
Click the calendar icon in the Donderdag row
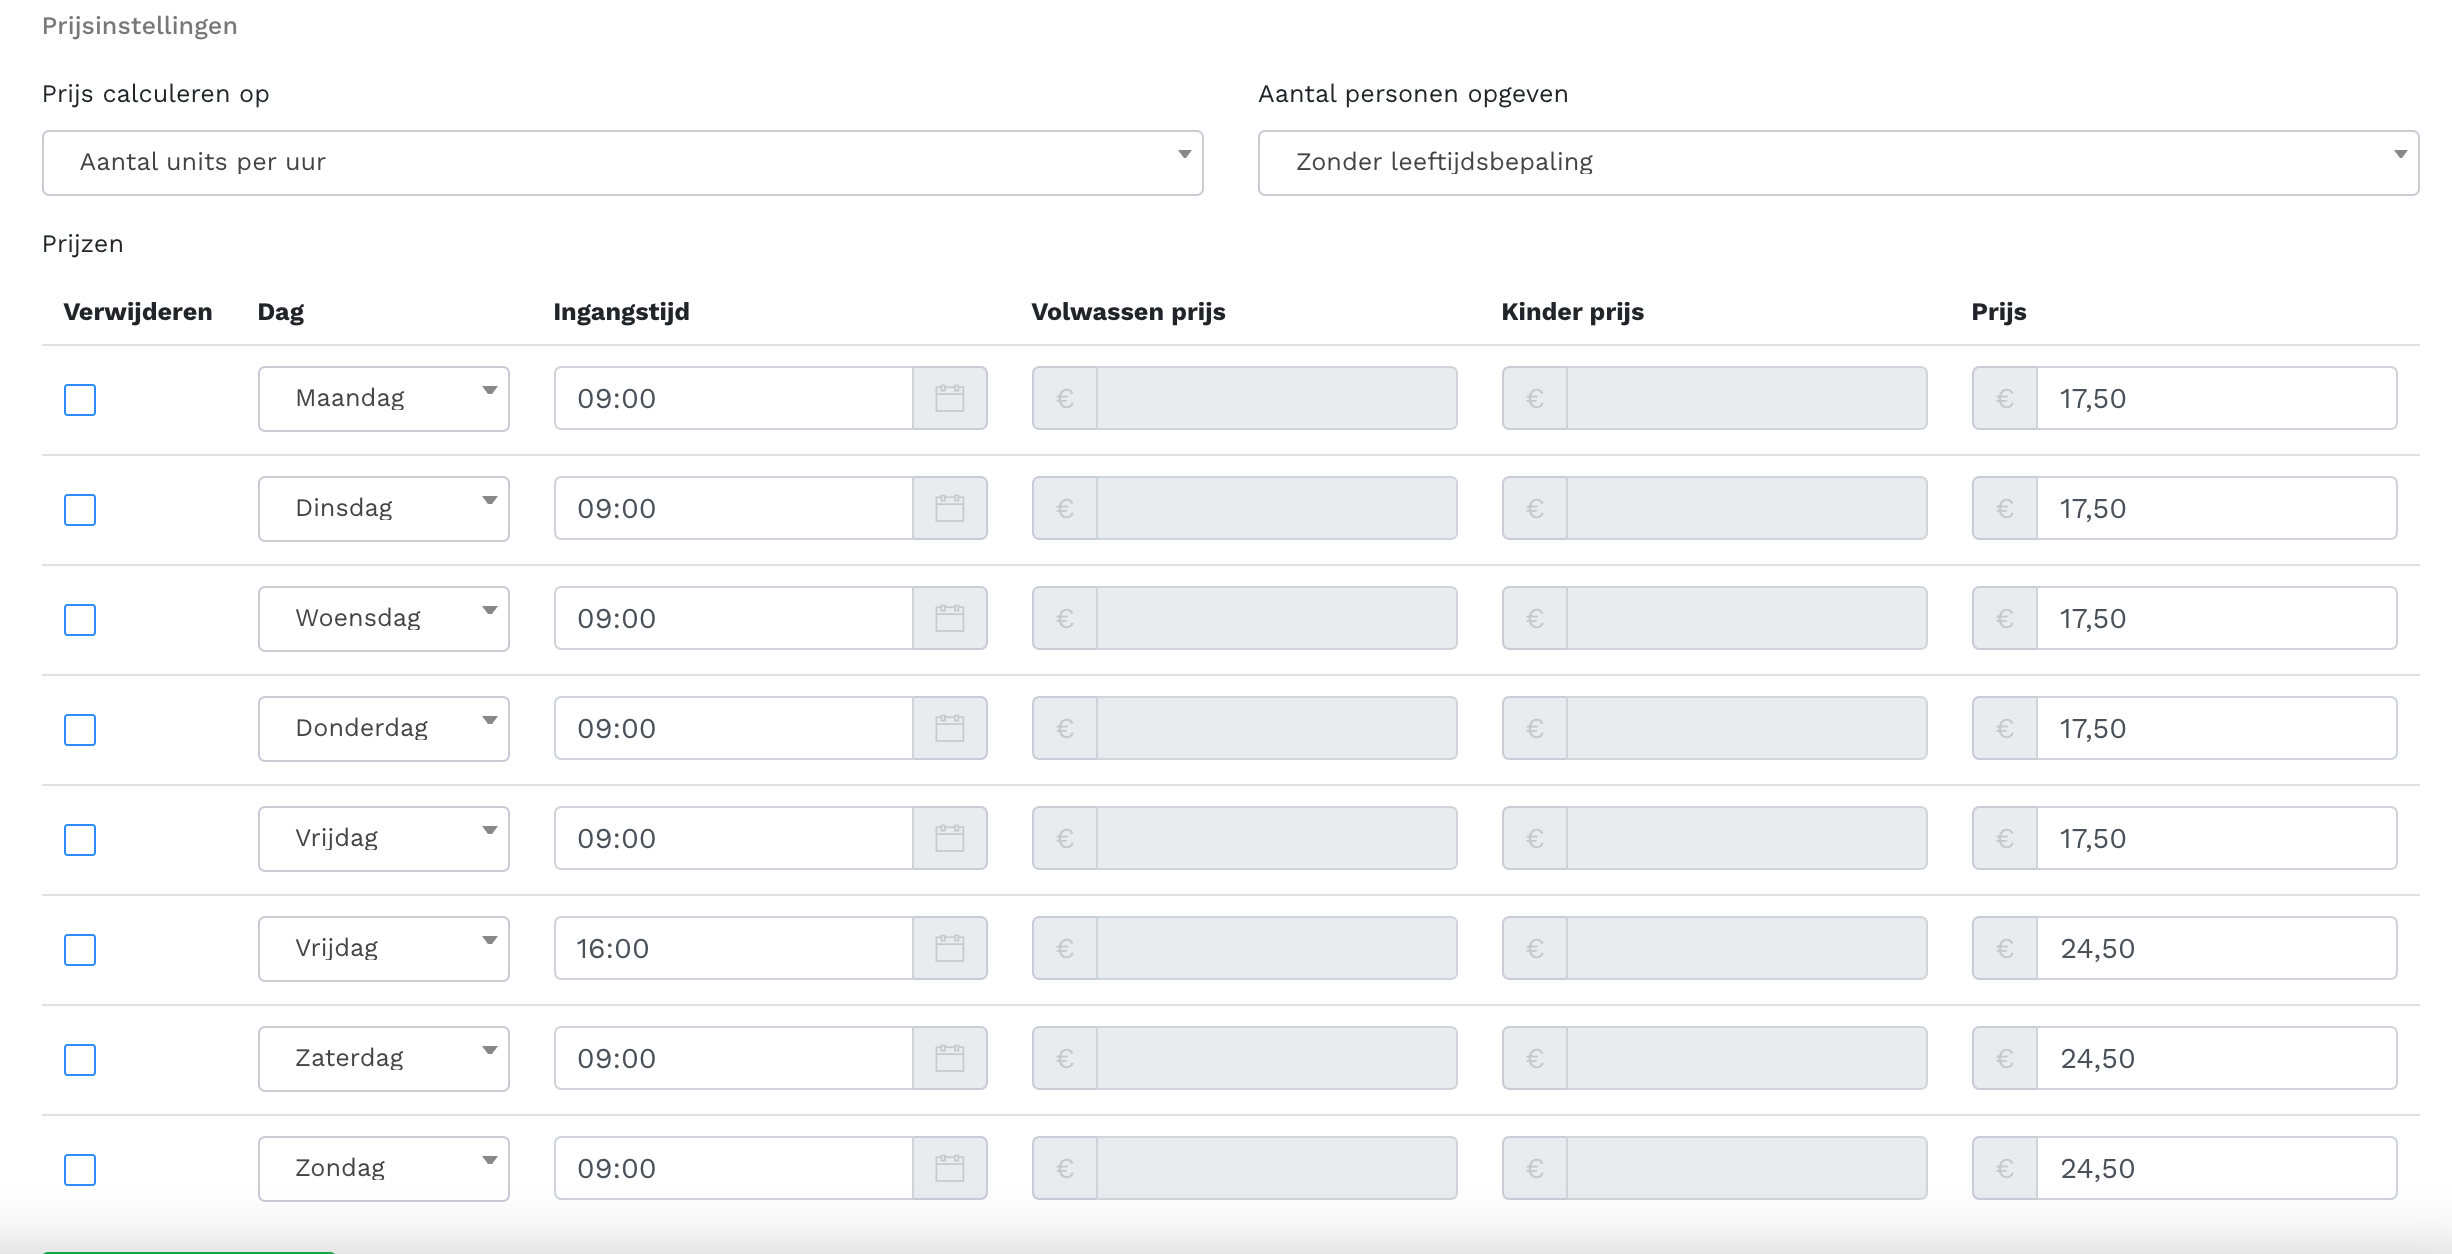[949, 729]
